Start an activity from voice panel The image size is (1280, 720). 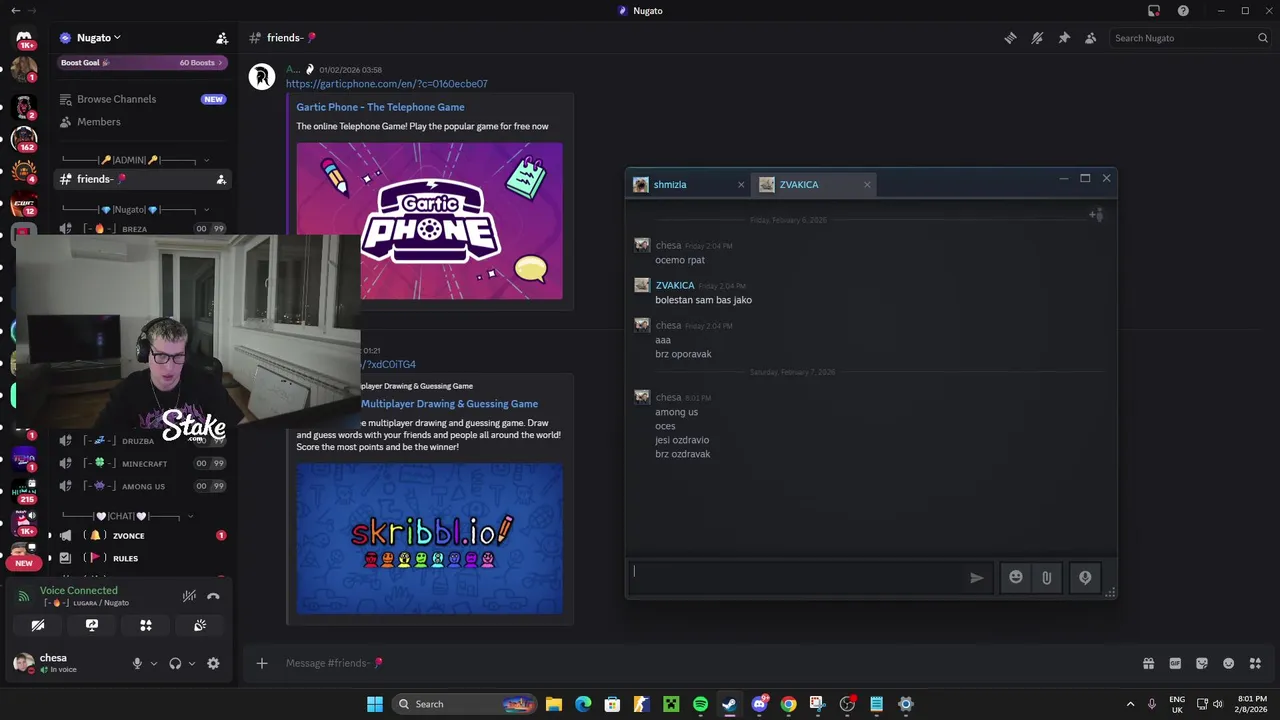coord(146,625)
